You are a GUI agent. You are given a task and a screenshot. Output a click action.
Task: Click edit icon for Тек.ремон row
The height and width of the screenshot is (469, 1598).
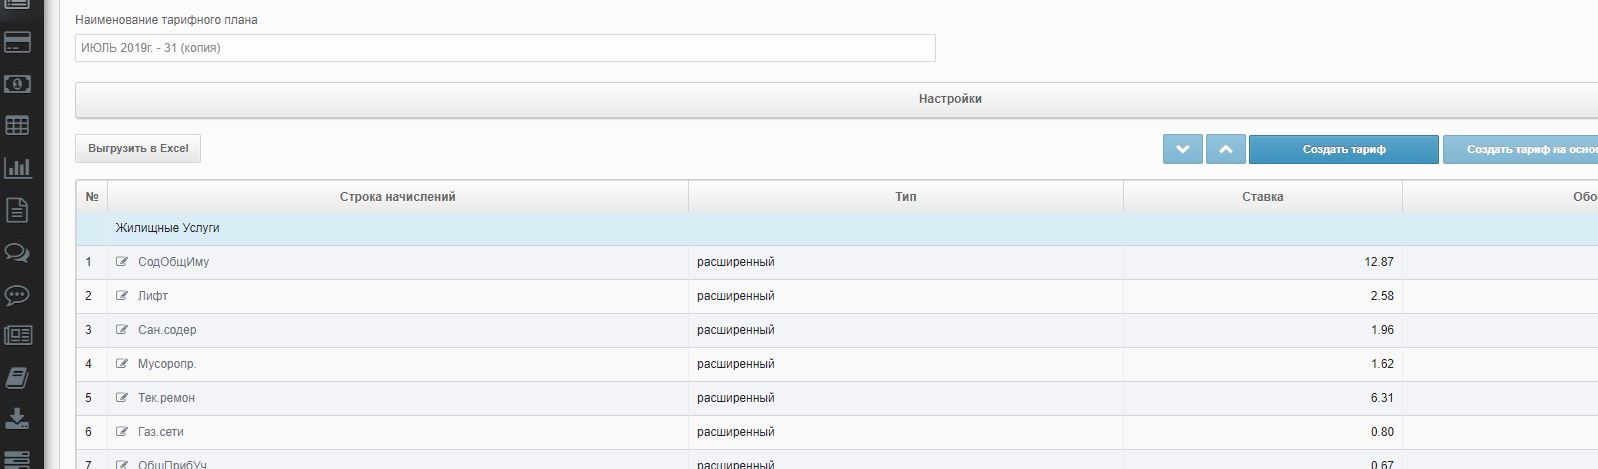122,398
